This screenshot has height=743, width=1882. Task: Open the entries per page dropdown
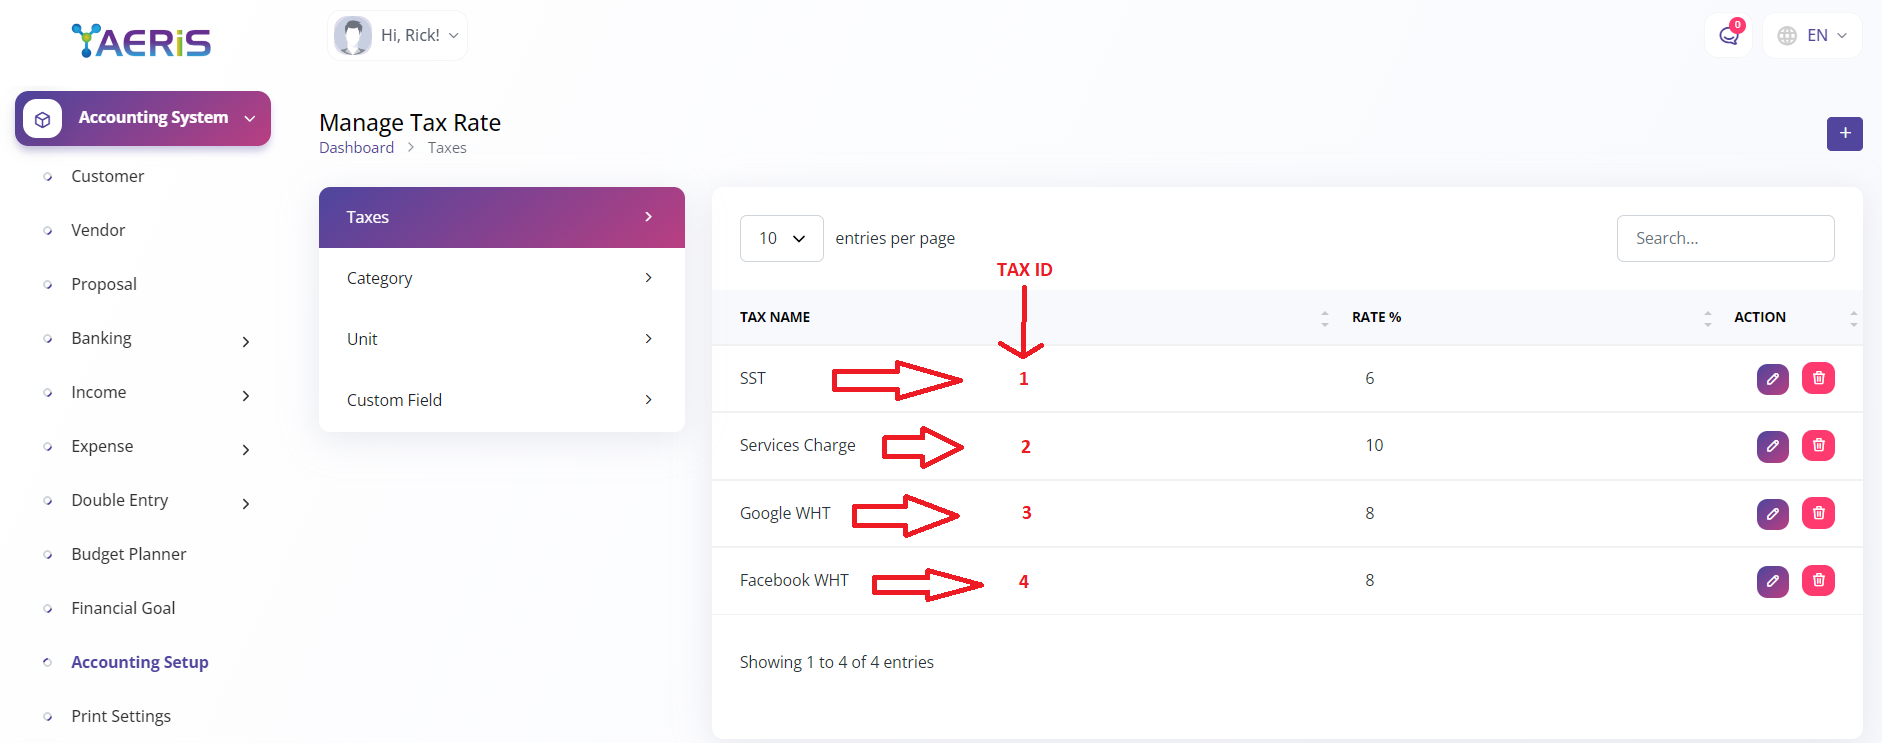point(781,239)
